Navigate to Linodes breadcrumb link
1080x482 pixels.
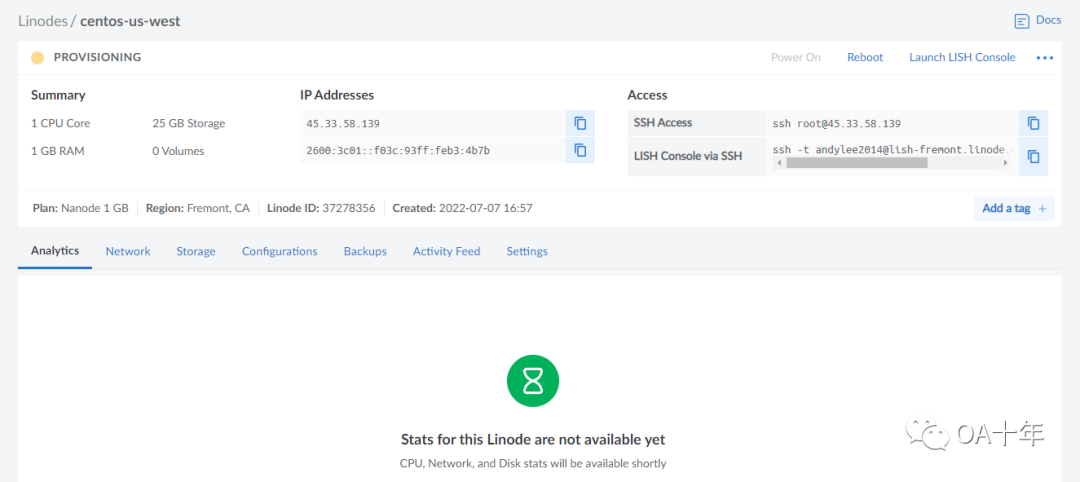(41, 21)
